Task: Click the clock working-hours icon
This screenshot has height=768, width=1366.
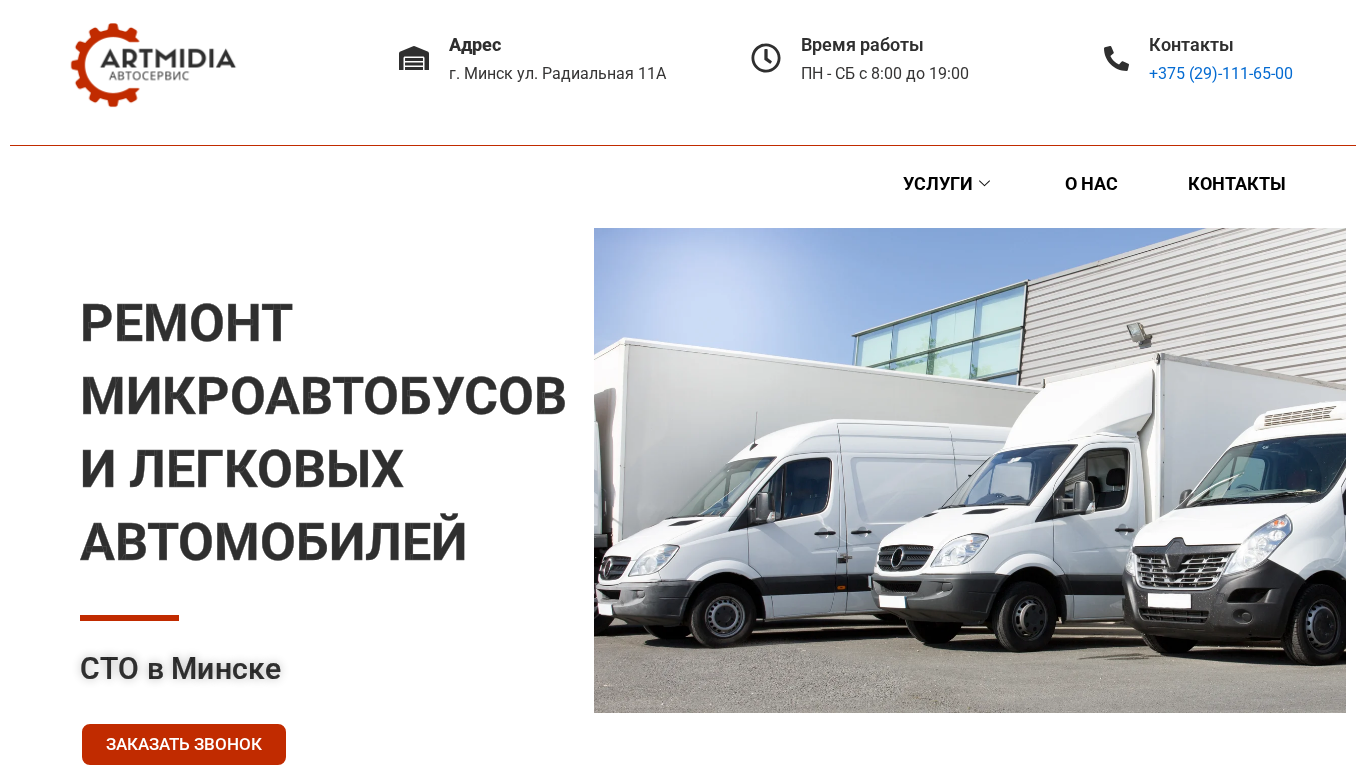Action: [x=766, y=58]
